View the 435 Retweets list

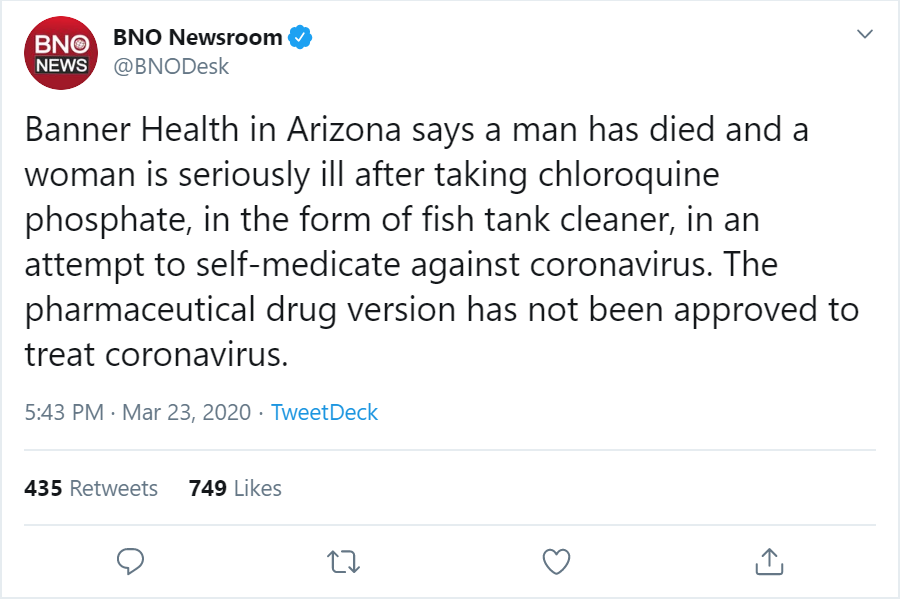pos(91,488)
